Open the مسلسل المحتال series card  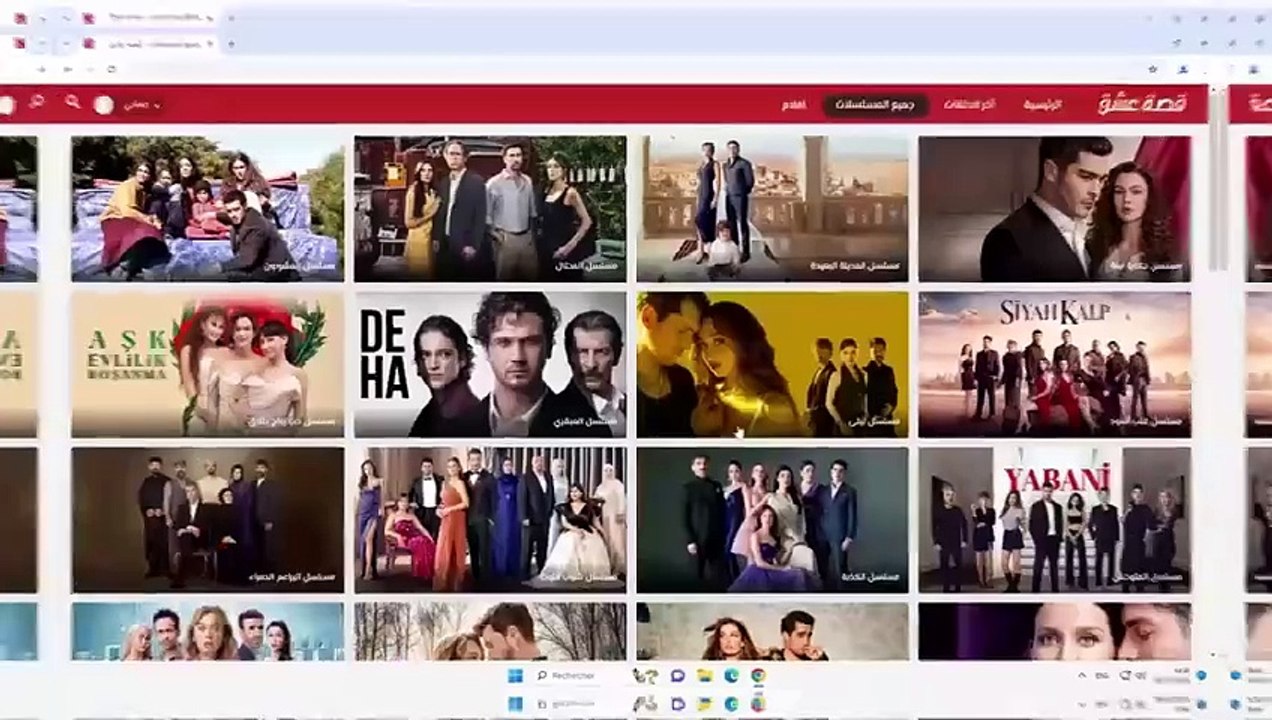pos(490,209)
